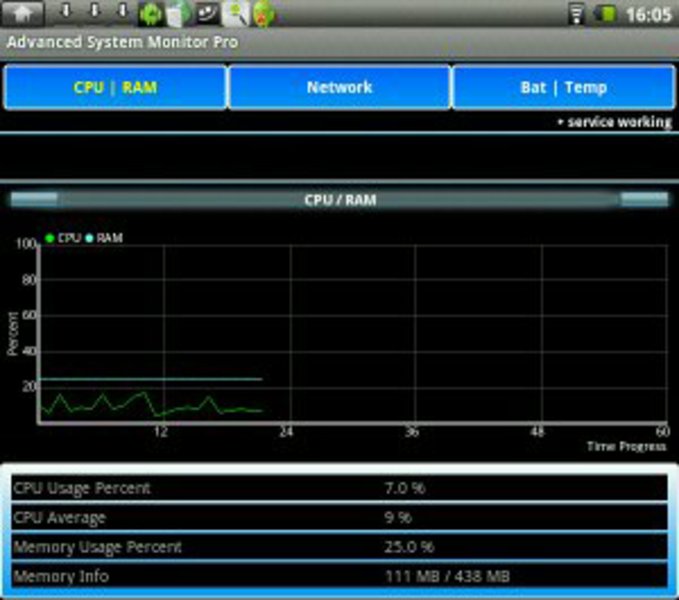Select the Memory Info row
This screenshot has height=600, width=679.
[340, 576]
